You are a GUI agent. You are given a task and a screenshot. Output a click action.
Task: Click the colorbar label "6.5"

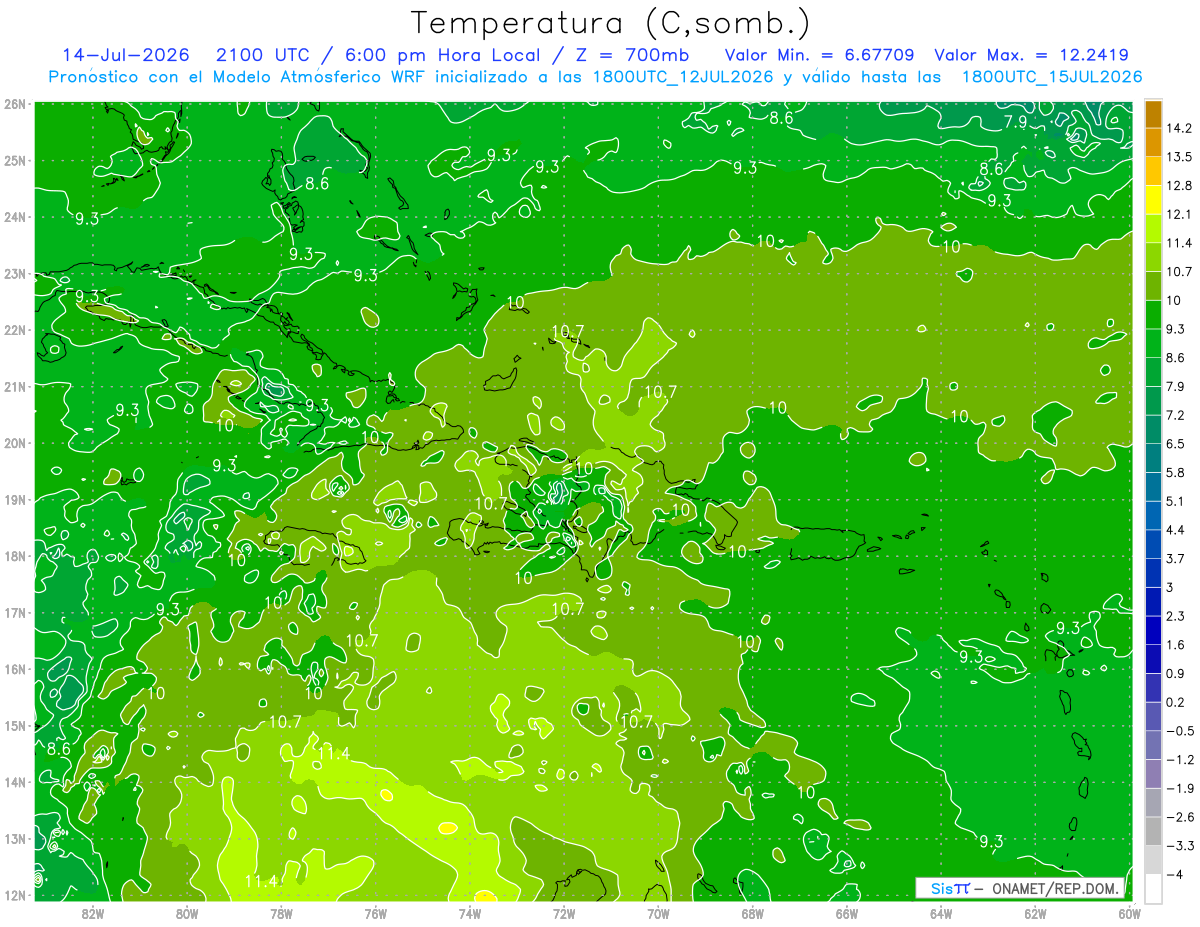point(1175,444)
